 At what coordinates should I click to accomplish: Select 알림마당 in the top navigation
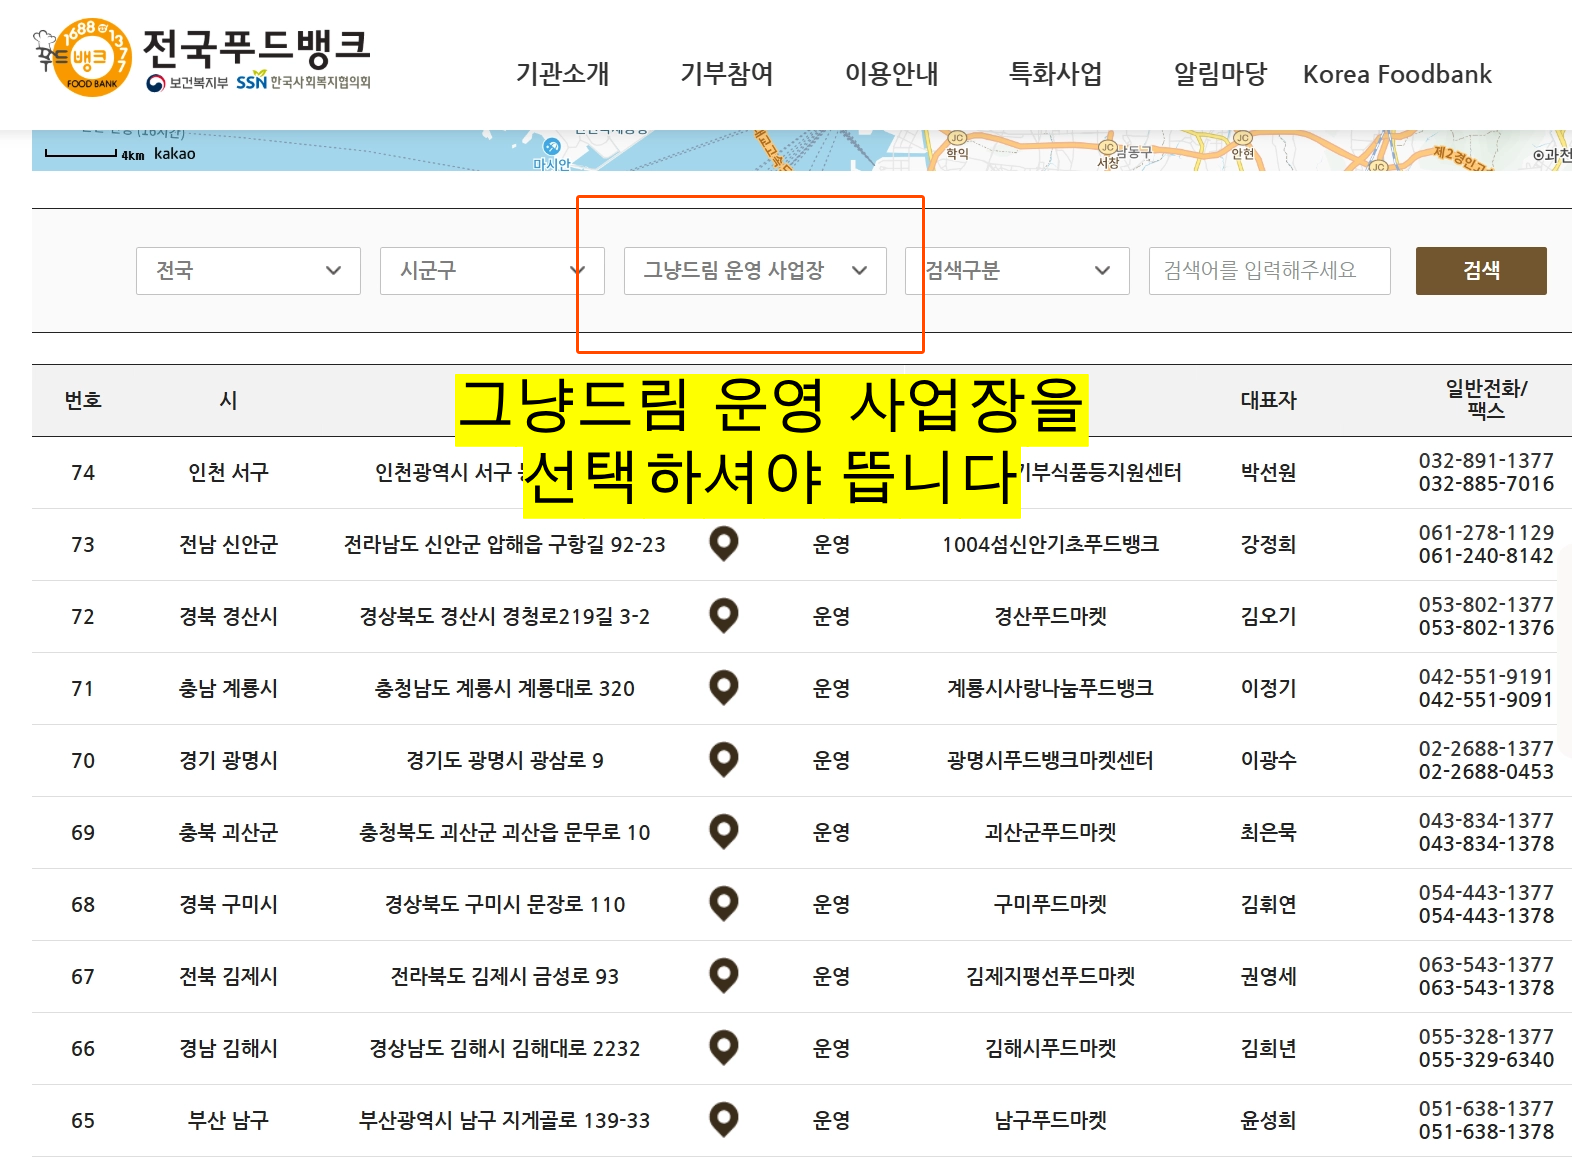click(x=1220, y=74)
